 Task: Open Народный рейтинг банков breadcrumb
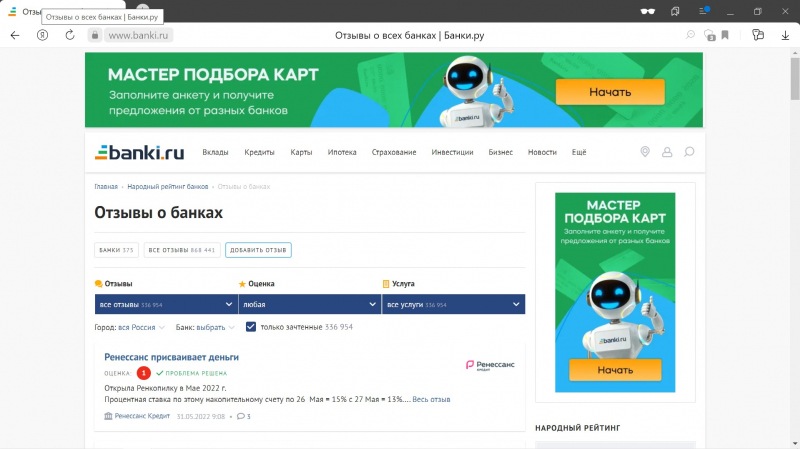pos(168,187)
